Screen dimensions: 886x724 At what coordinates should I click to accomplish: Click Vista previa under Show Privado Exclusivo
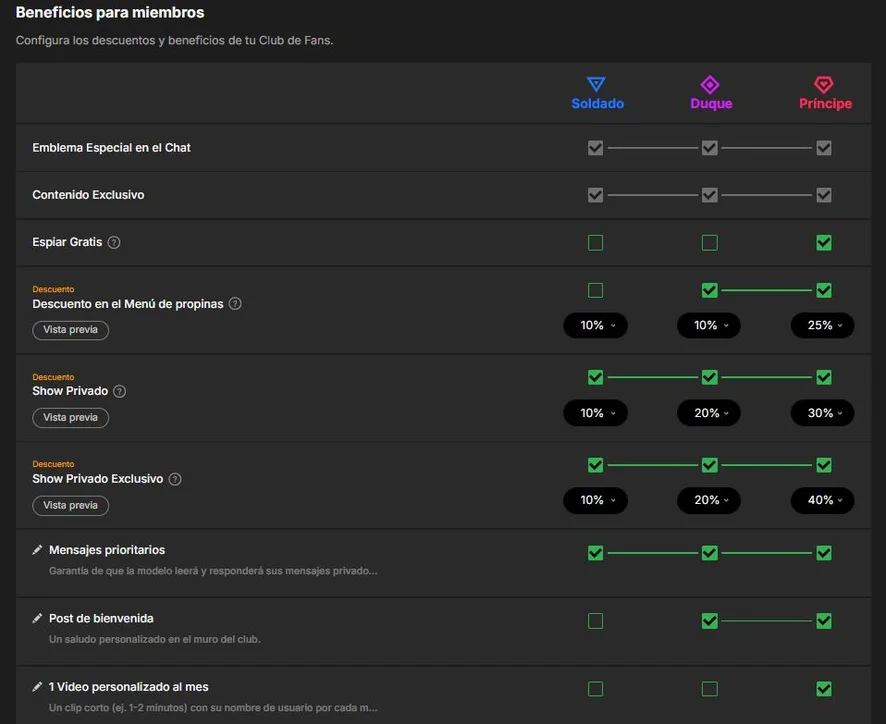pos(71,505)
